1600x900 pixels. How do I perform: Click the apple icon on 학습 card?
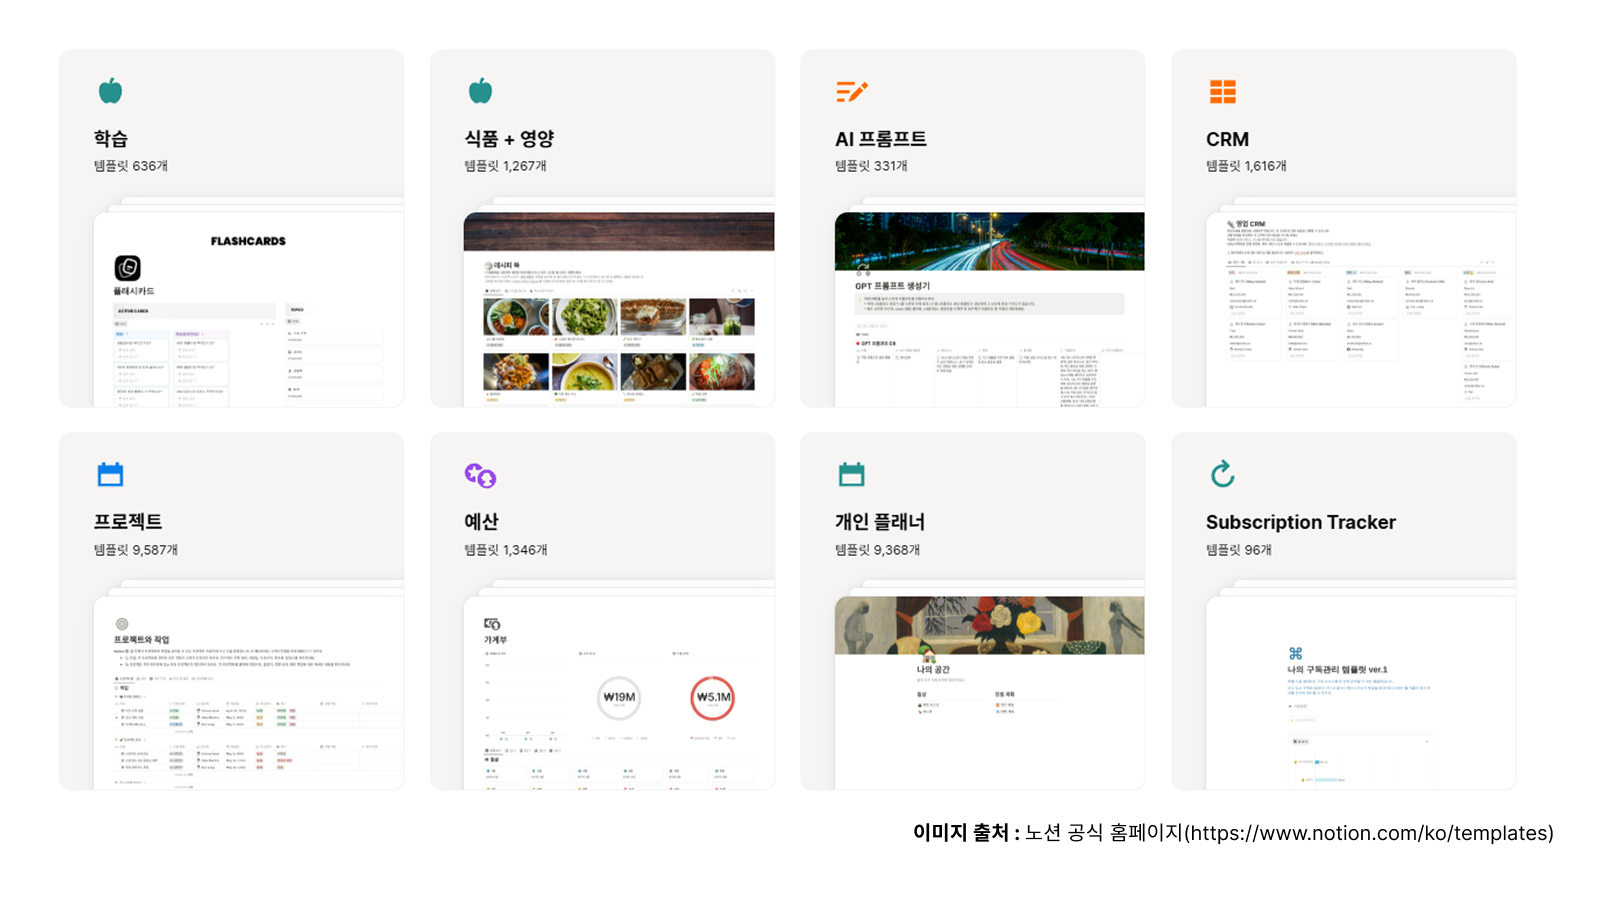coord(110,91)
